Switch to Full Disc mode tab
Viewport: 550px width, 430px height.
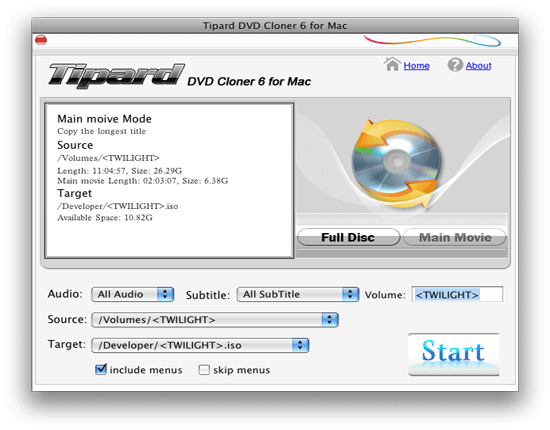[348, 237]
